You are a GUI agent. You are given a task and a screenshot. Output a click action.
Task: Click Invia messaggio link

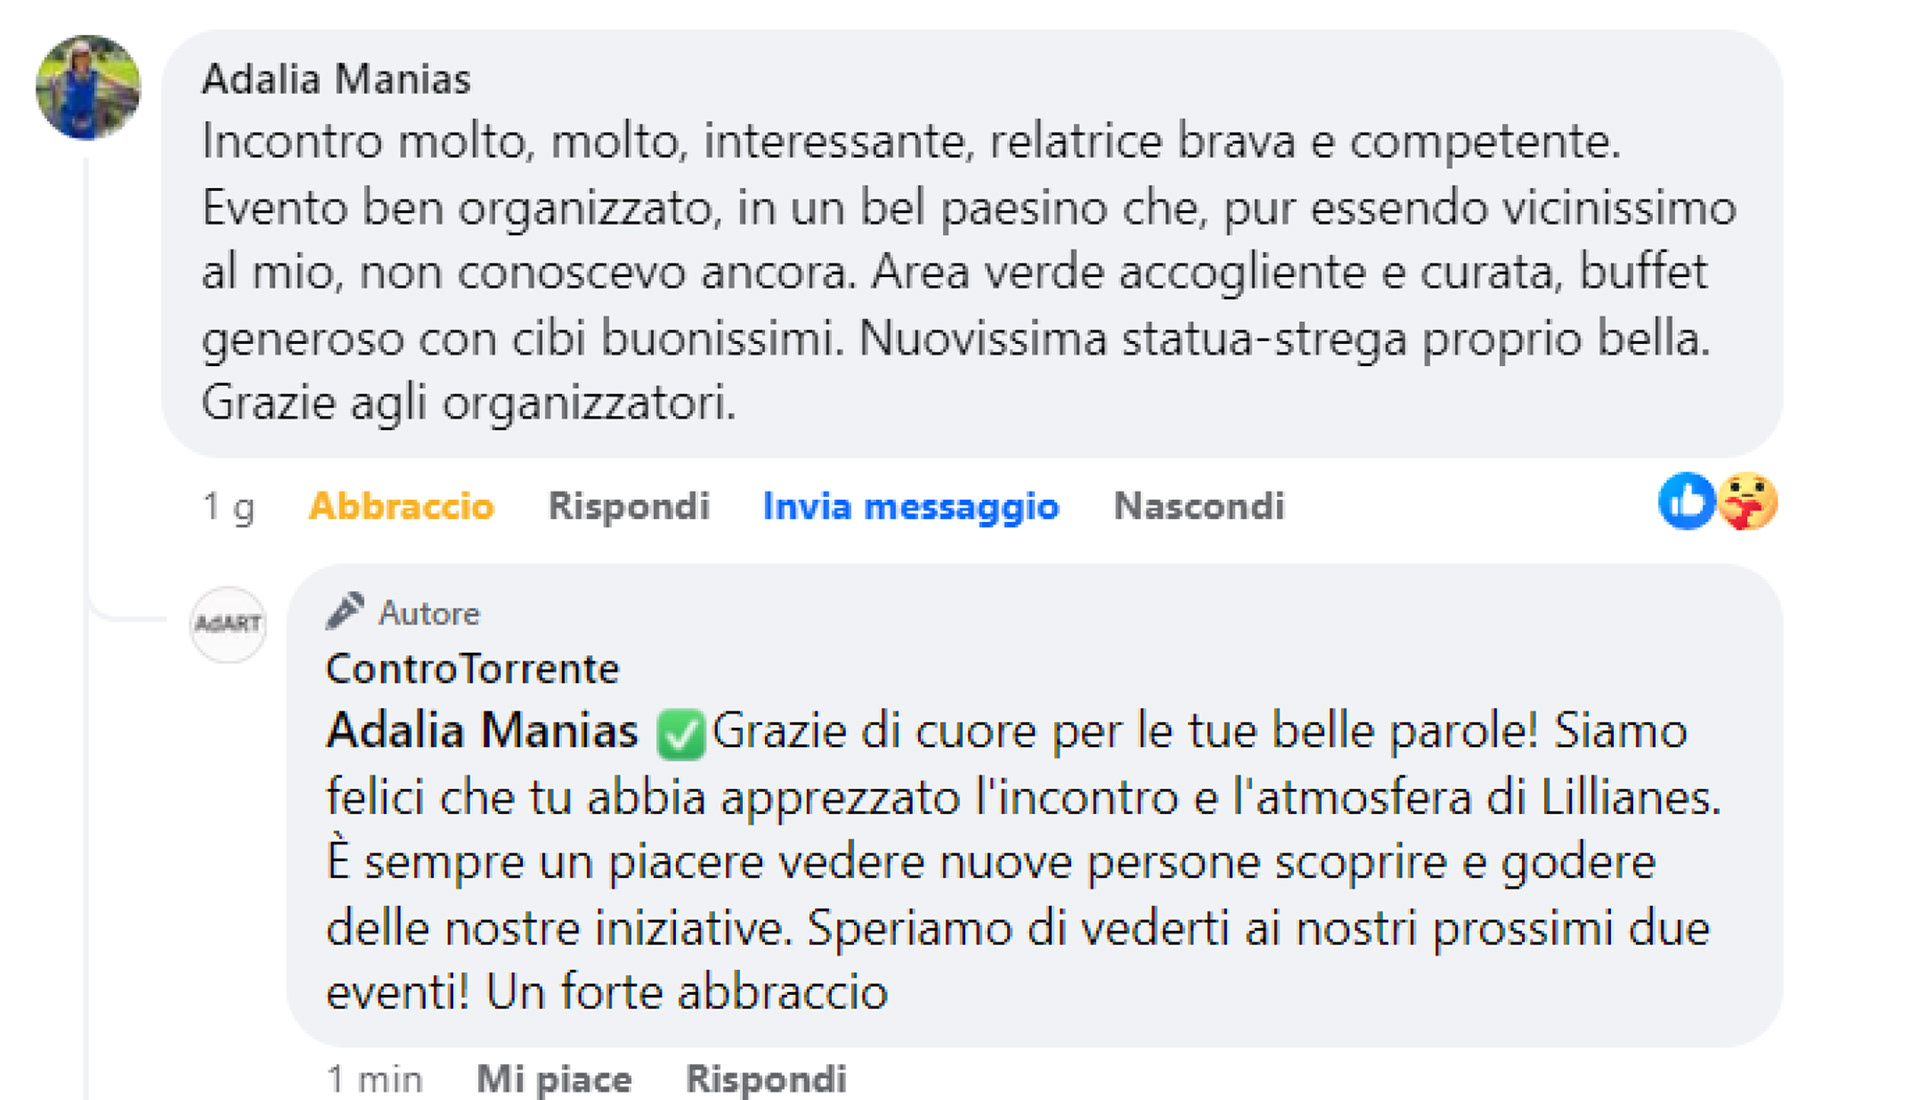point(910,506)
